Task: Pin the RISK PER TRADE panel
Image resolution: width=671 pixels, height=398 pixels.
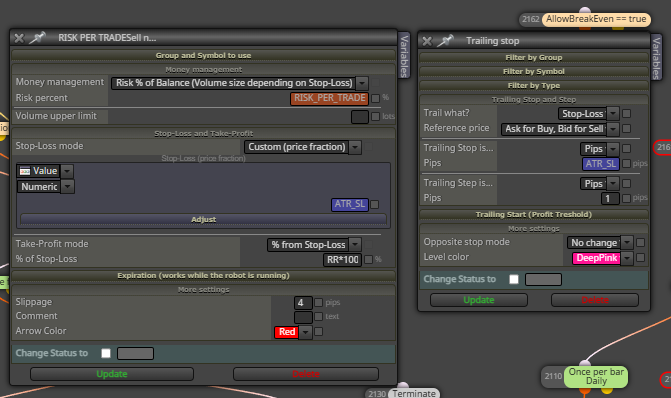Action: click(37, 38)
